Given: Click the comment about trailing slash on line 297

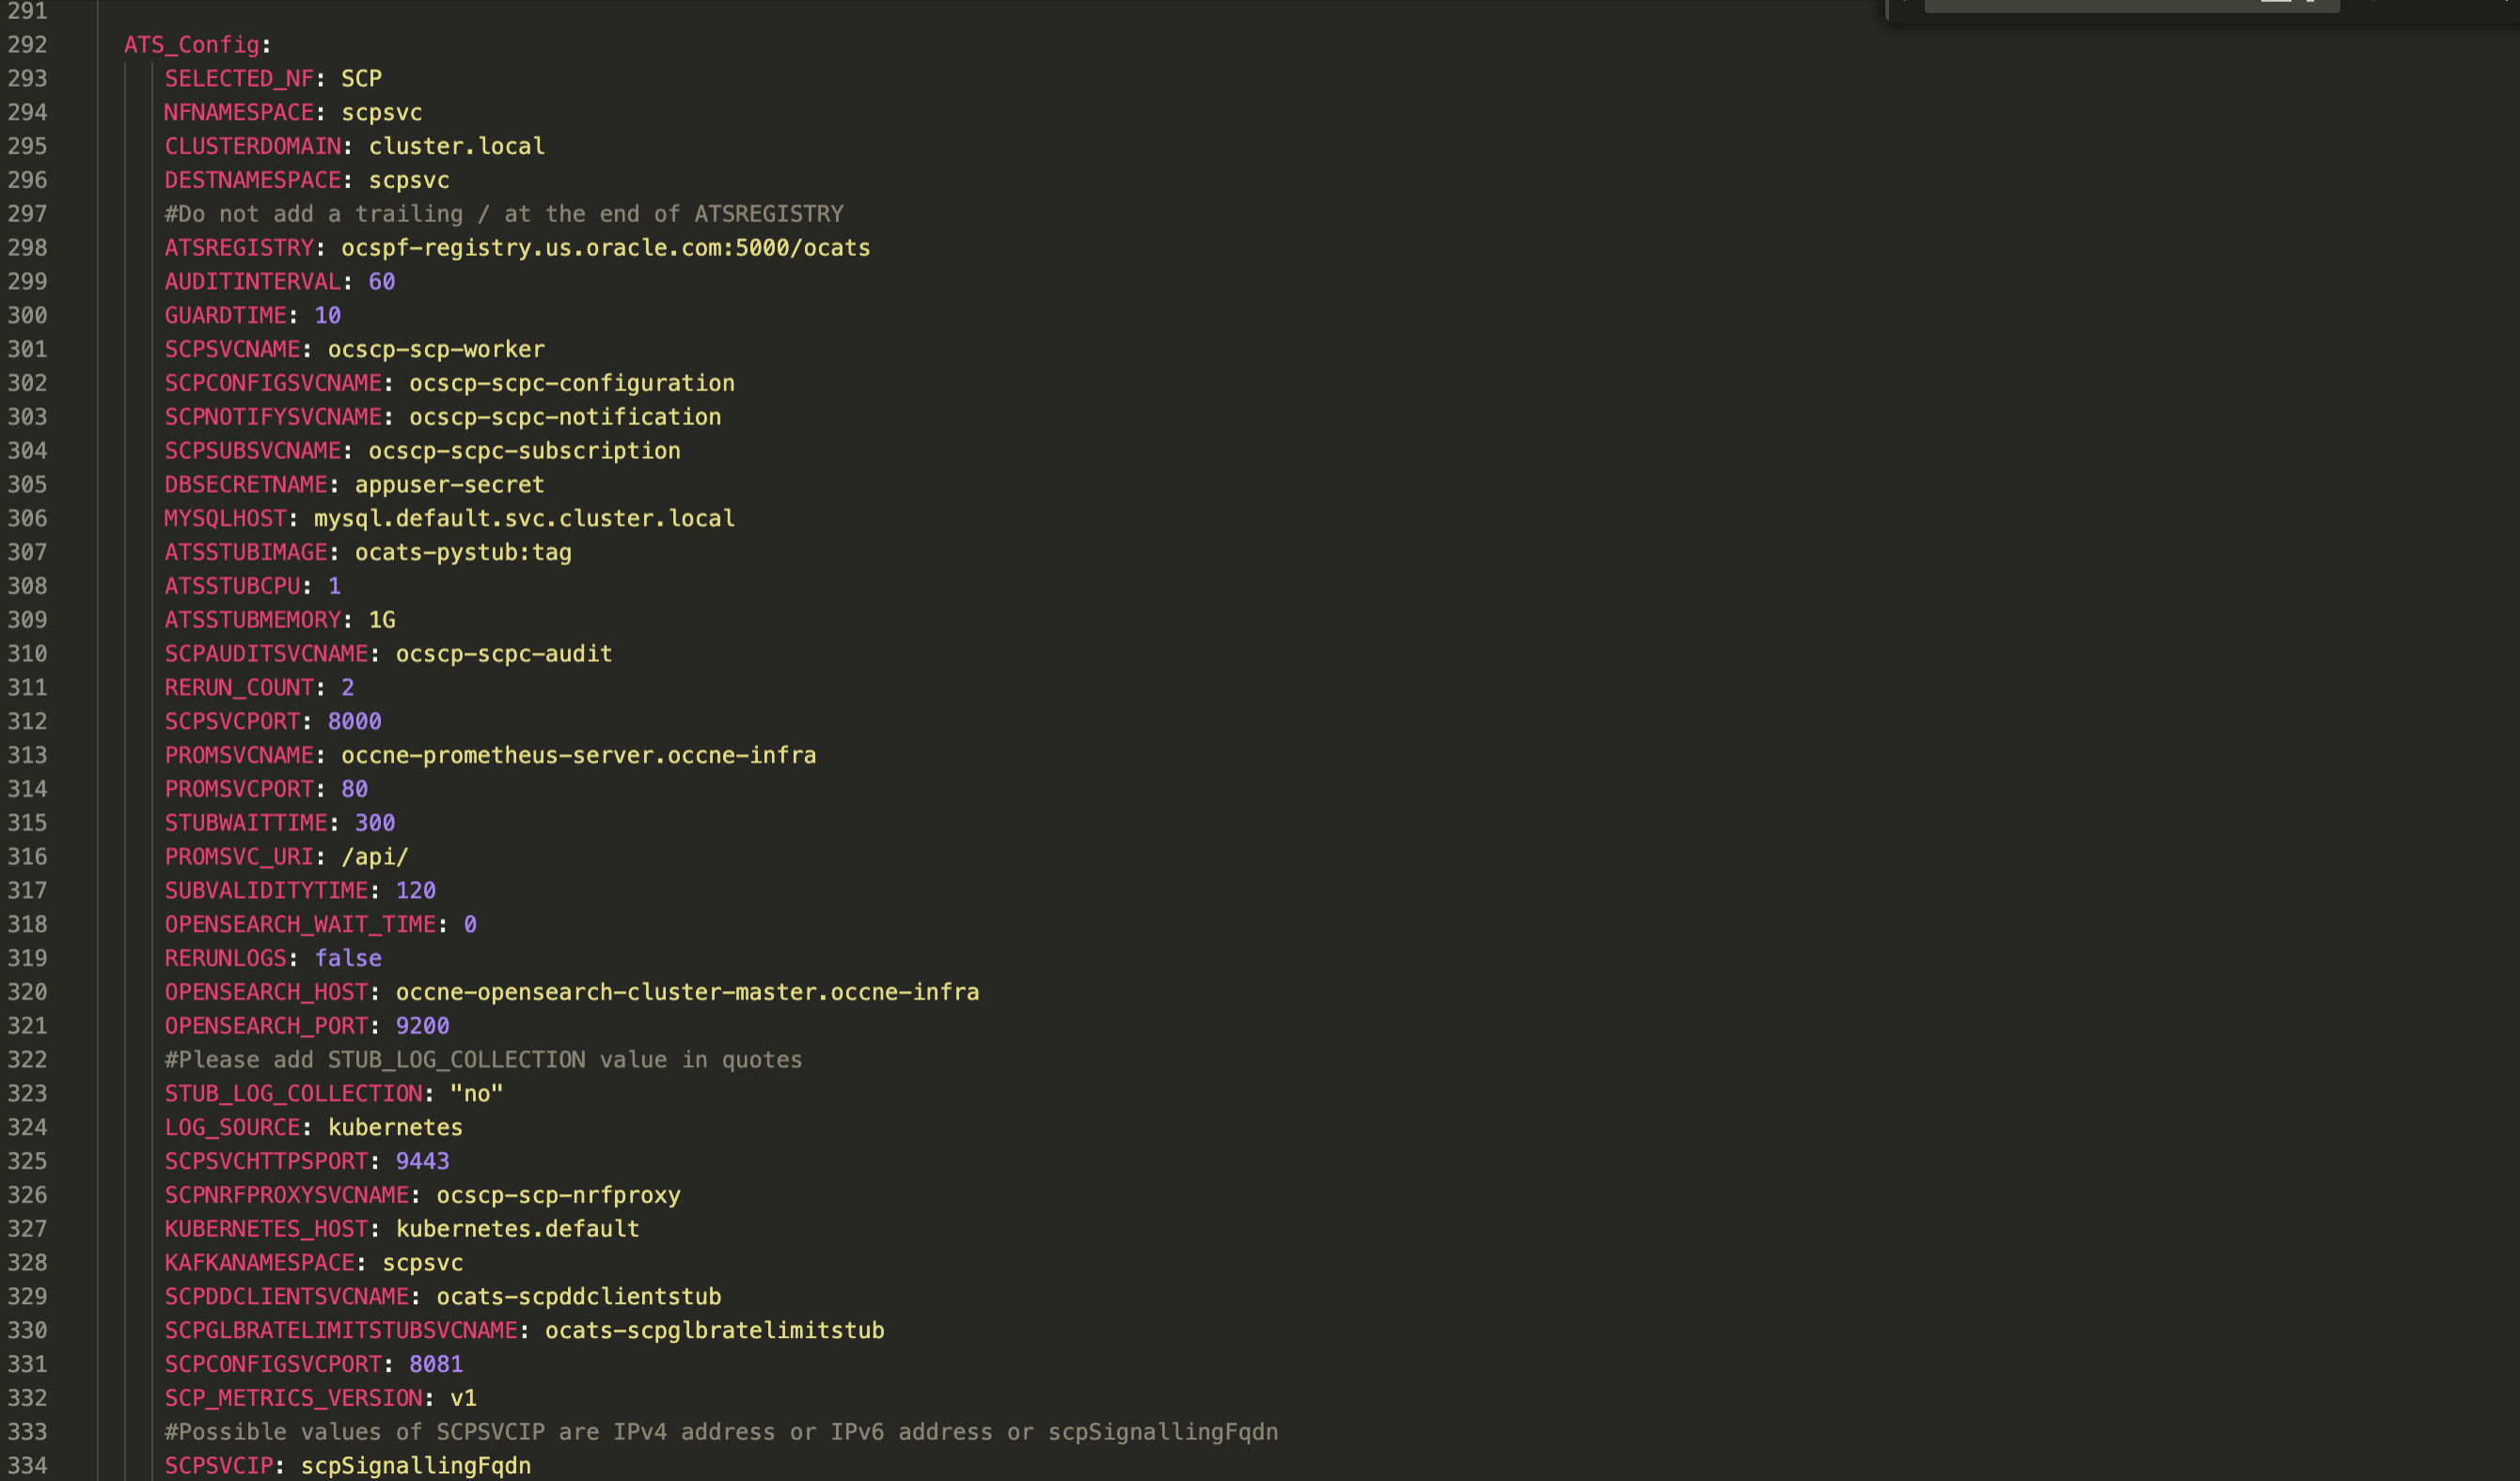Looking at the screenshot, I should tap(500, 213).
